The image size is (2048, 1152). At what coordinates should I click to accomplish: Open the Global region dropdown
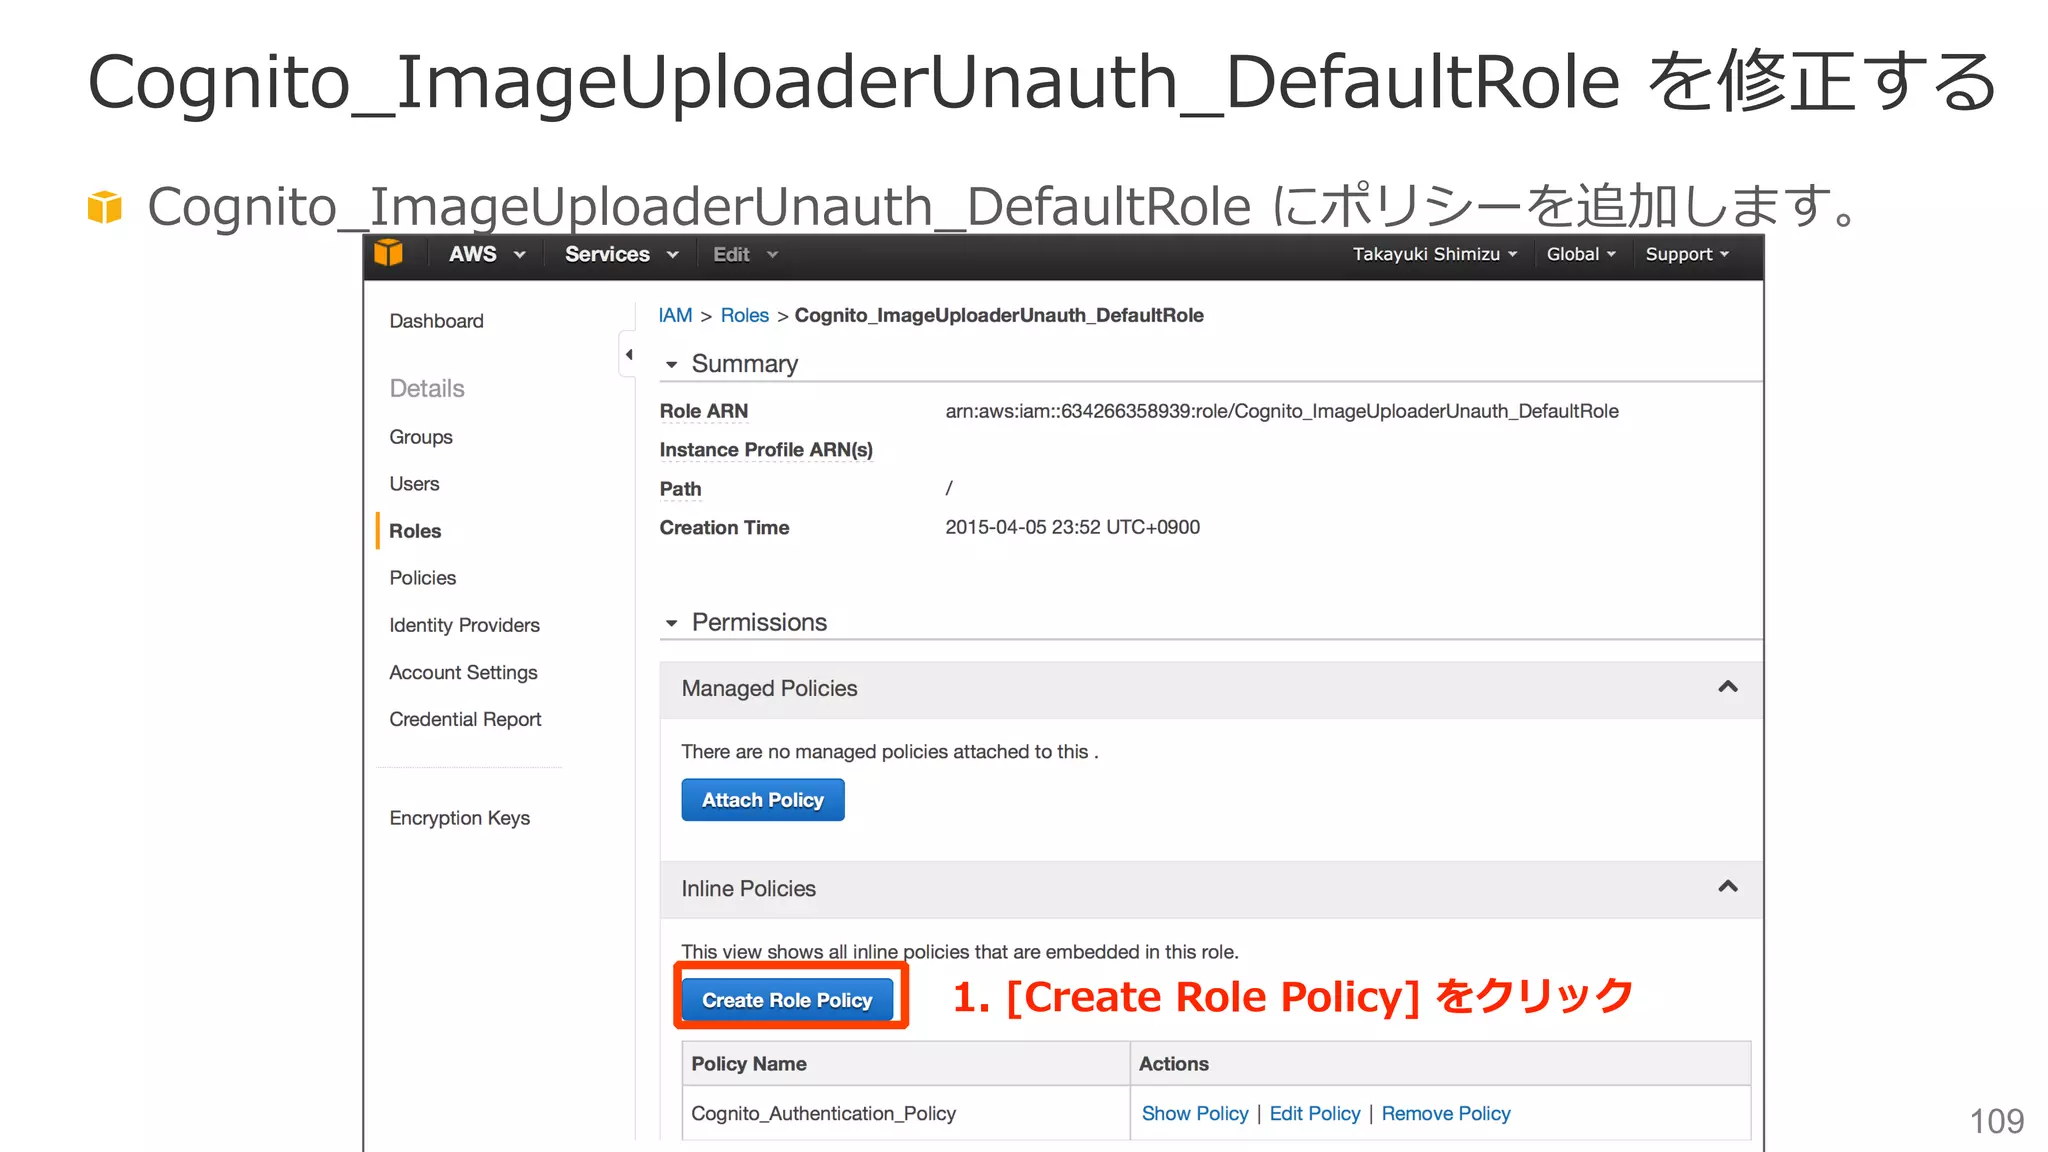[1581, 254]
